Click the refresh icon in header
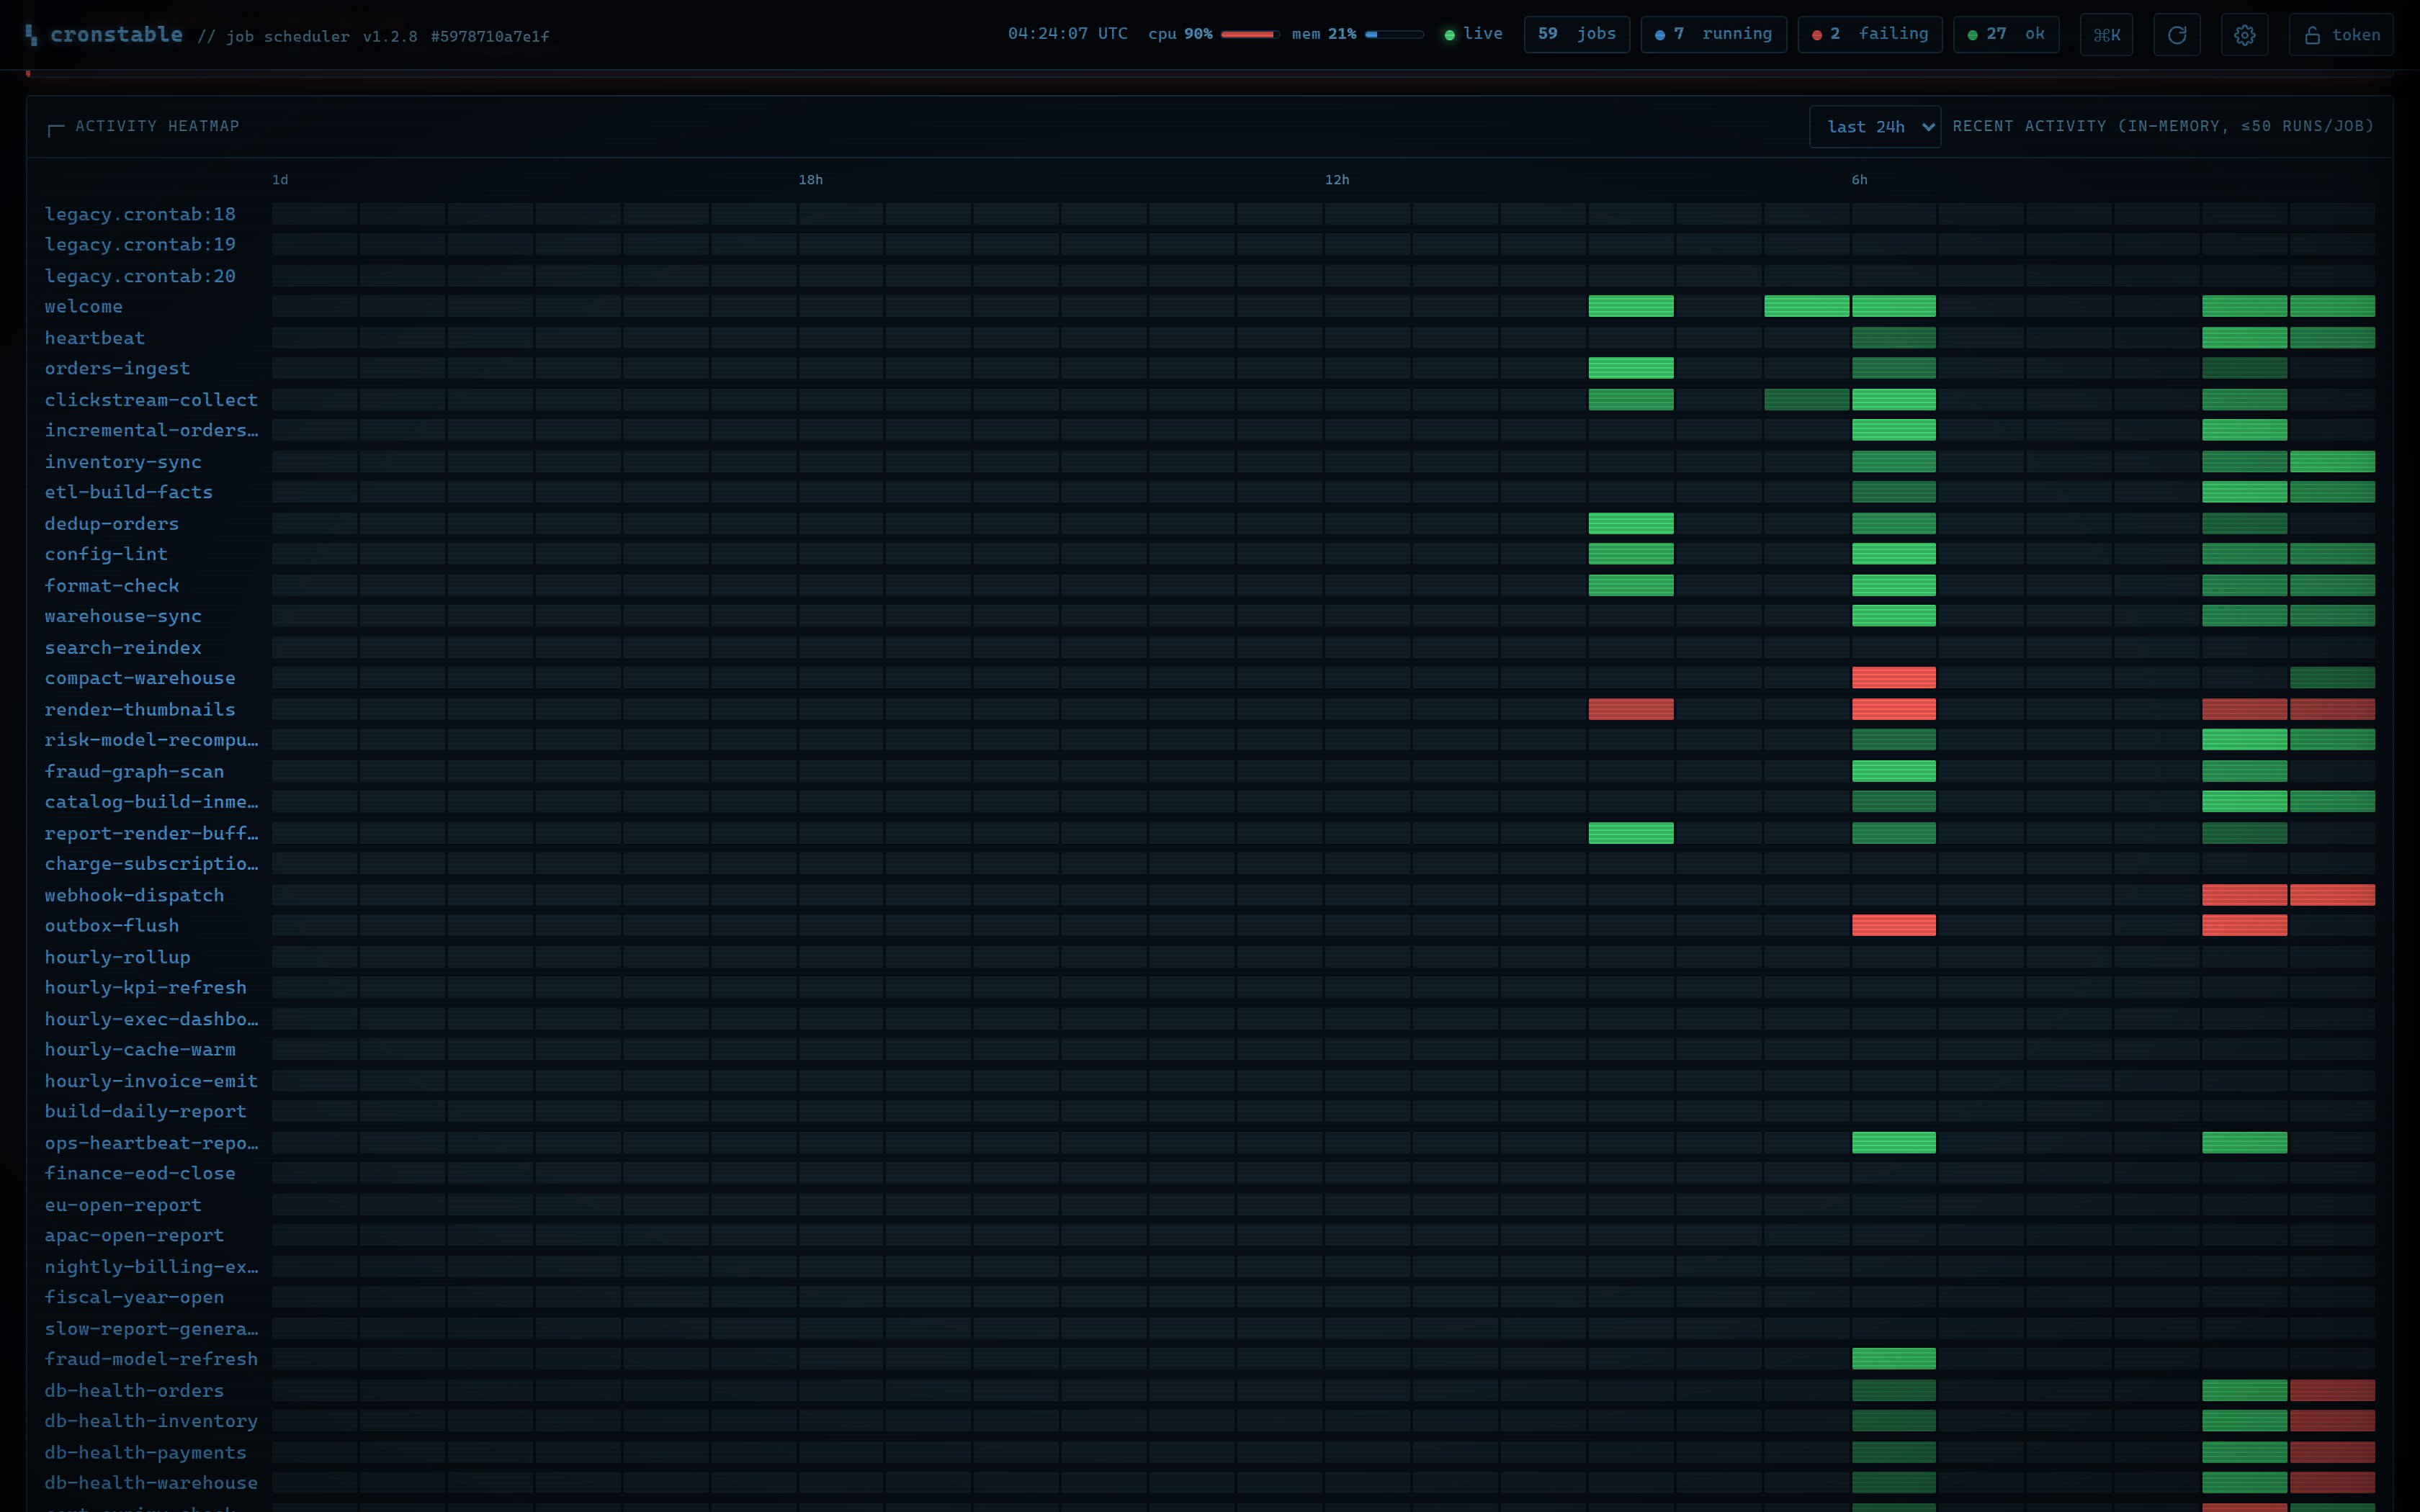2420x1512 pixels. point(2176,35)
